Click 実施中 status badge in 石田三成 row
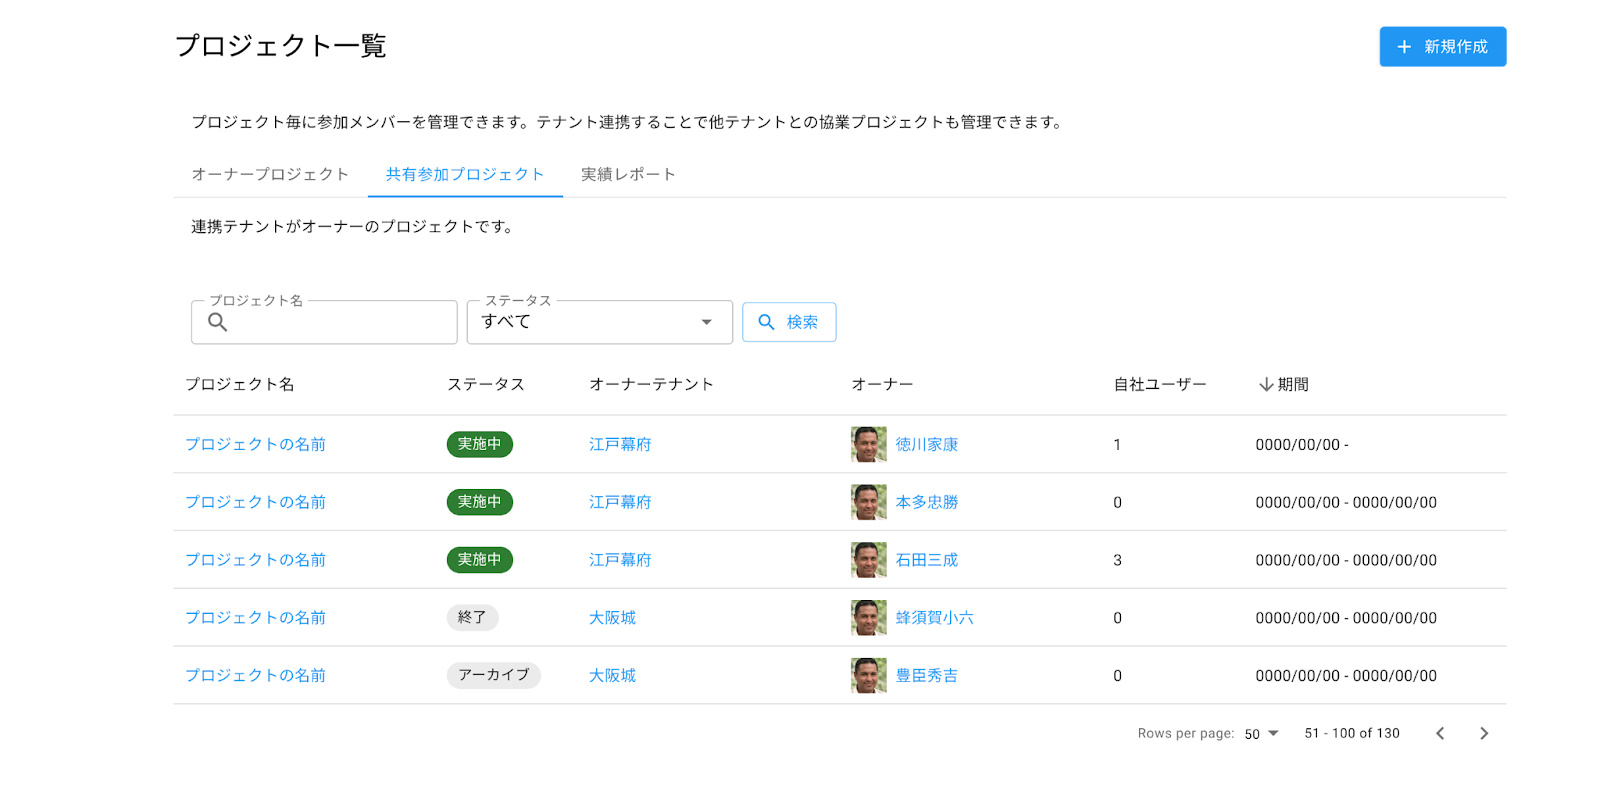 click(x=480, y=560)
